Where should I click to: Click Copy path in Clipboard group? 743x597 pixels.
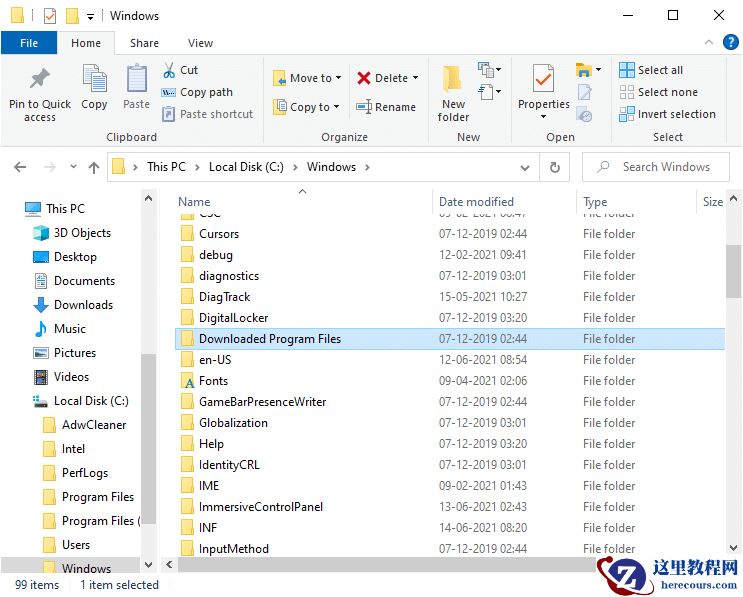pos(197,92)
